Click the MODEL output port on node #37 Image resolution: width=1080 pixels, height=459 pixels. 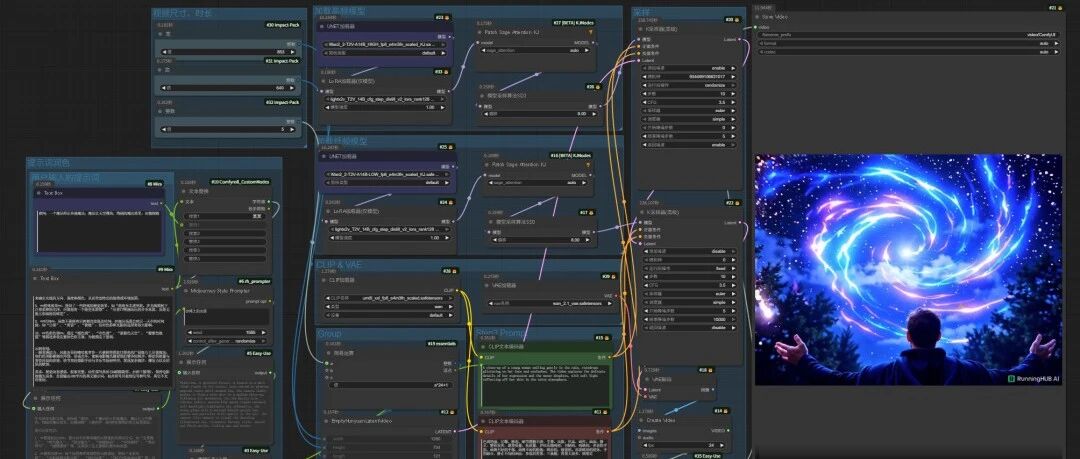pyautogui.click(x=594, y=41)
